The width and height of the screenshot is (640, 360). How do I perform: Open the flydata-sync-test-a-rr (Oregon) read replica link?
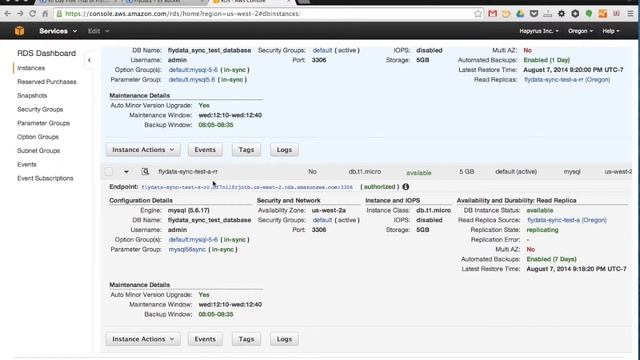567,80
